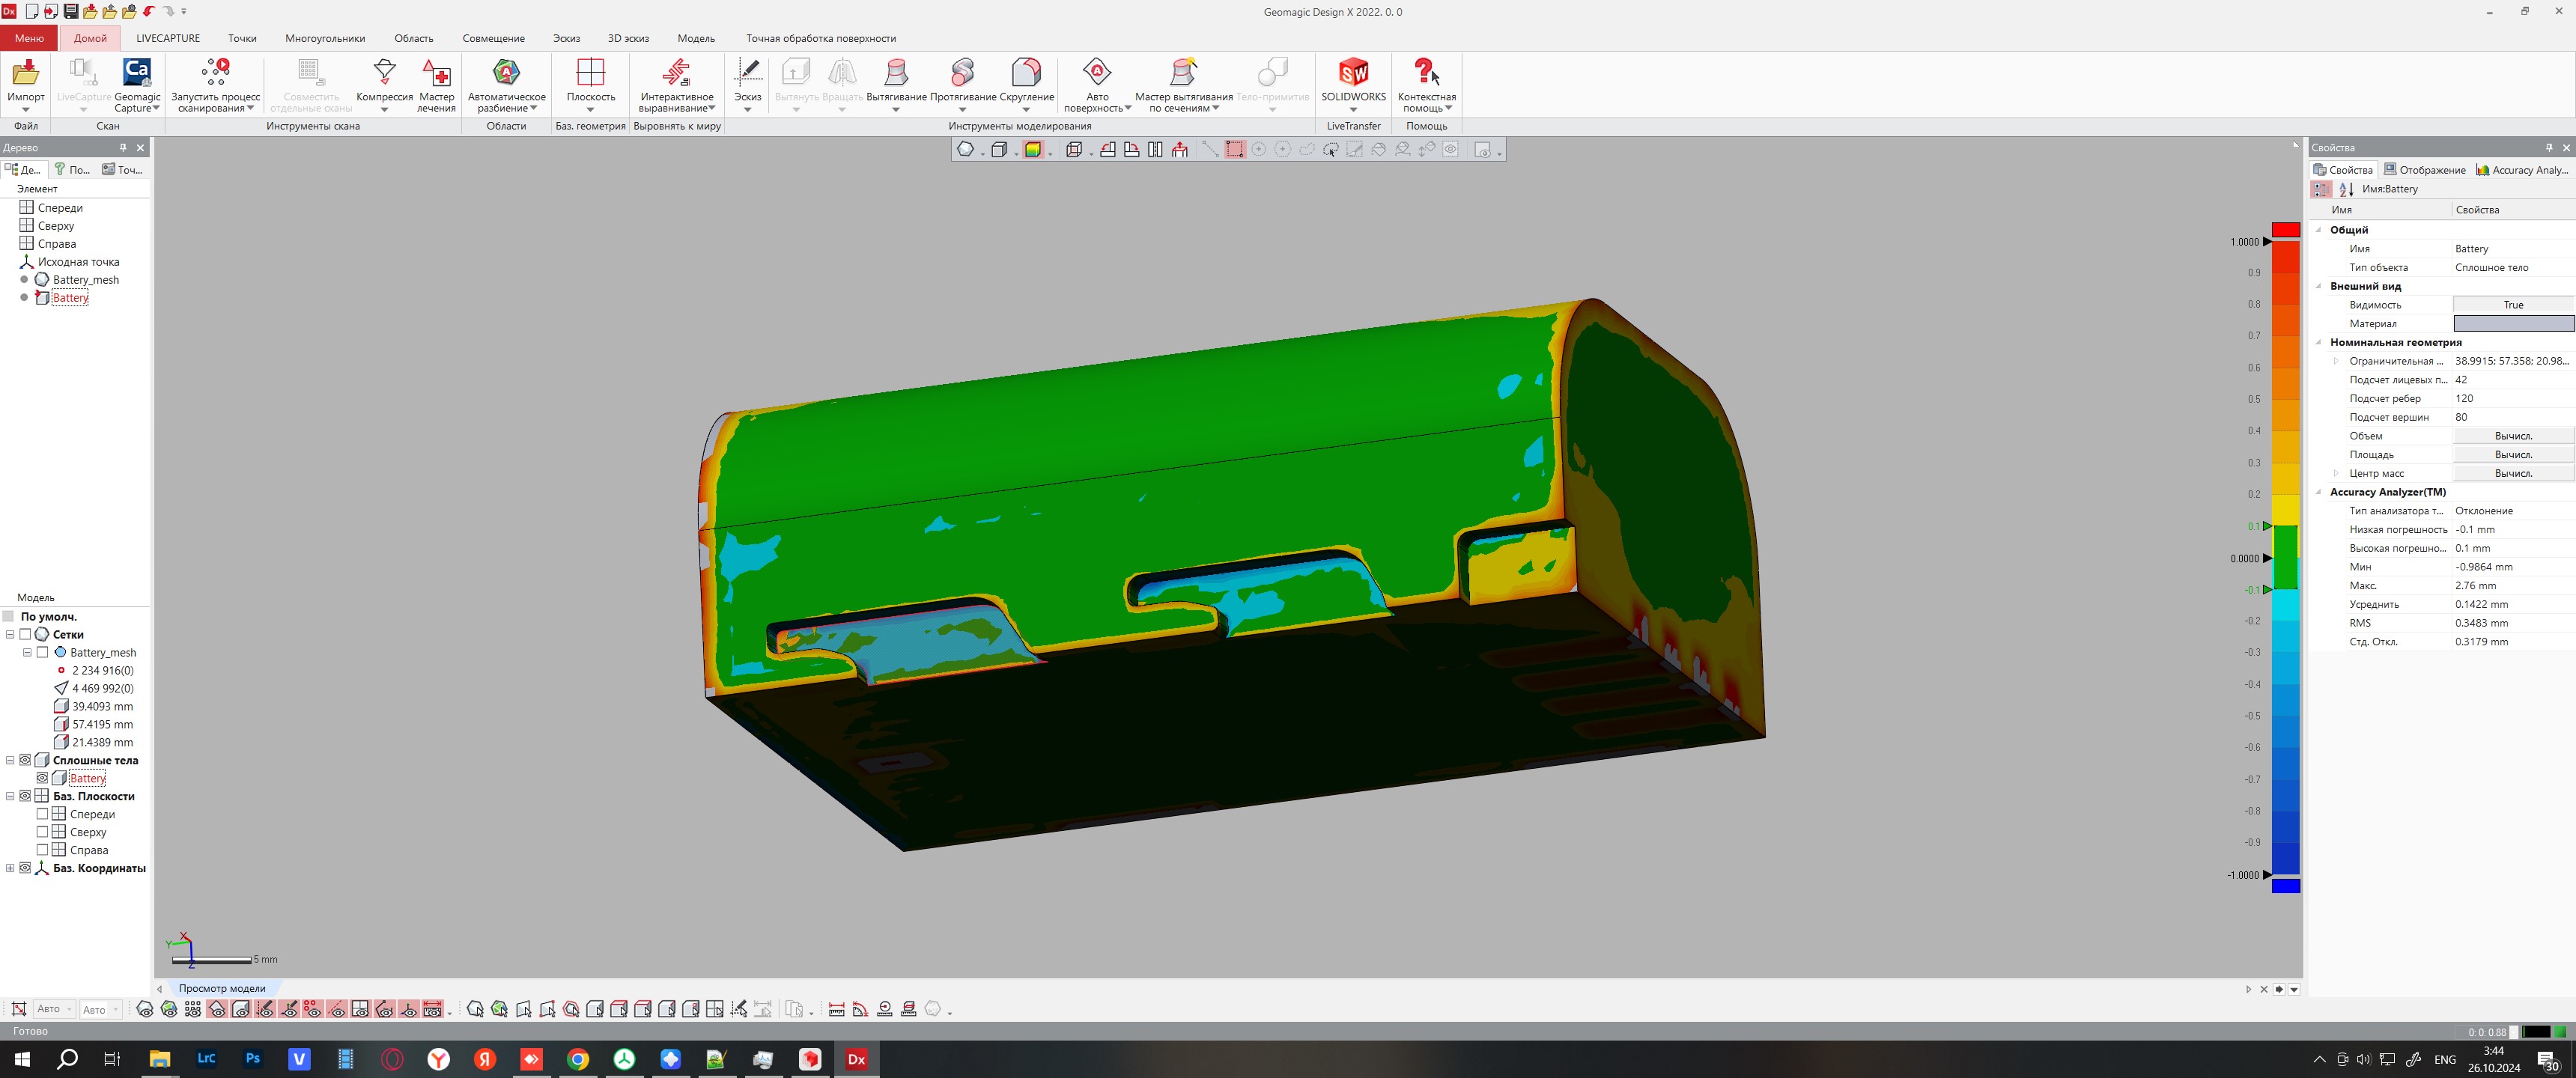Open the Многоугольники ribbon tab
Viewport: 2576px width, 1078px height.
(324, 38)
